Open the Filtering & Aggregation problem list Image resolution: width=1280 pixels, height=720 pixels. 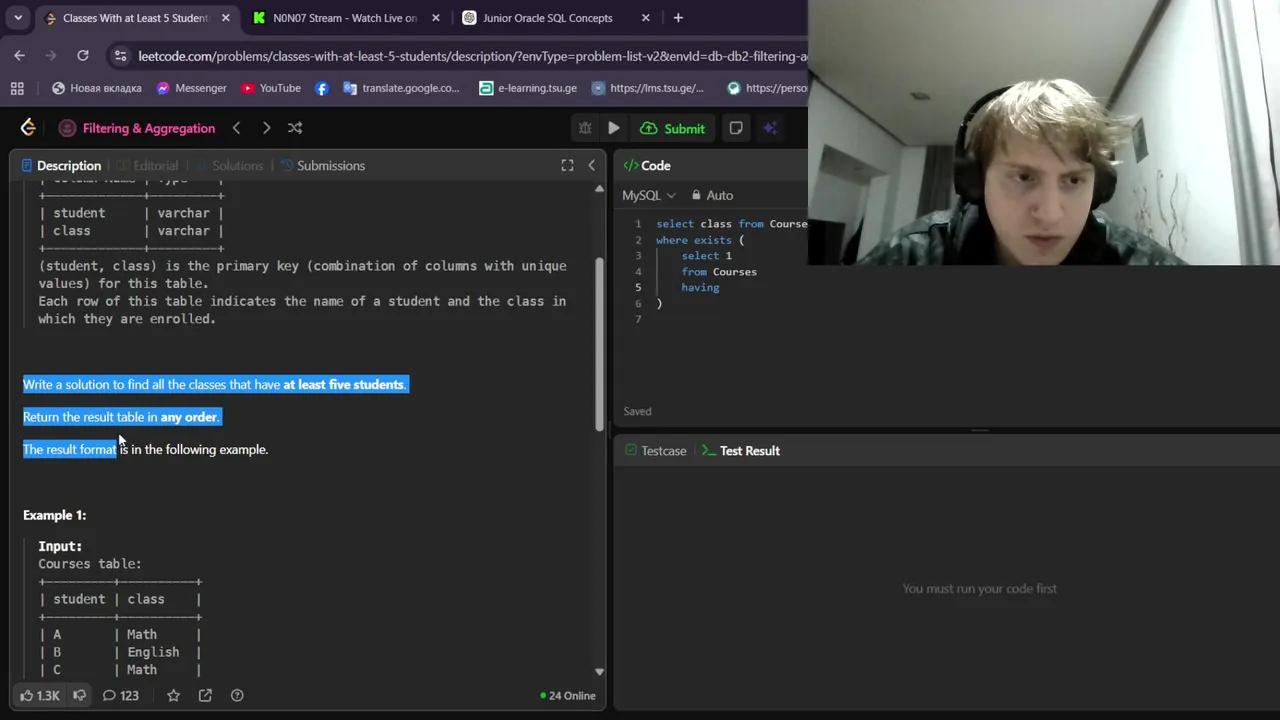pyautogui.click(x=137, y=128)
